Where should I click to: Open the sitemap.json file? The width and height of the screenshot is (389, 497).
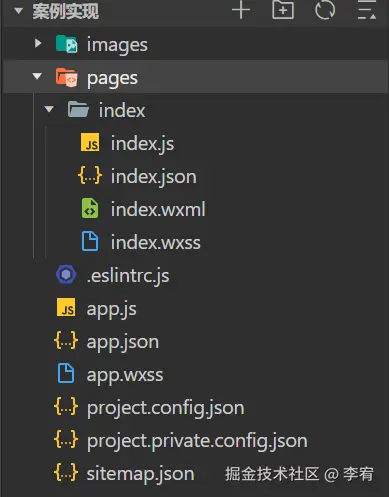[x=140, y=474]
